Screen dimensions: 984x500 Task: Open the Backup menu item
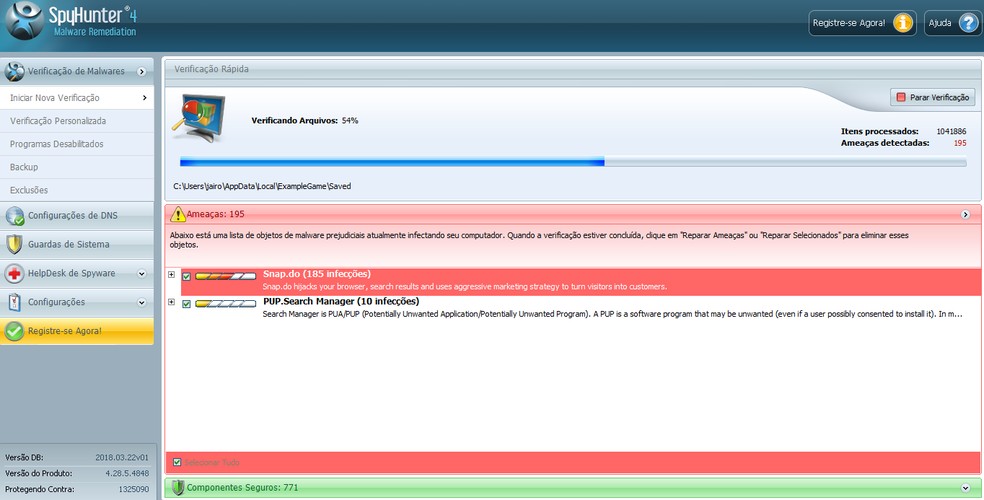77,168
